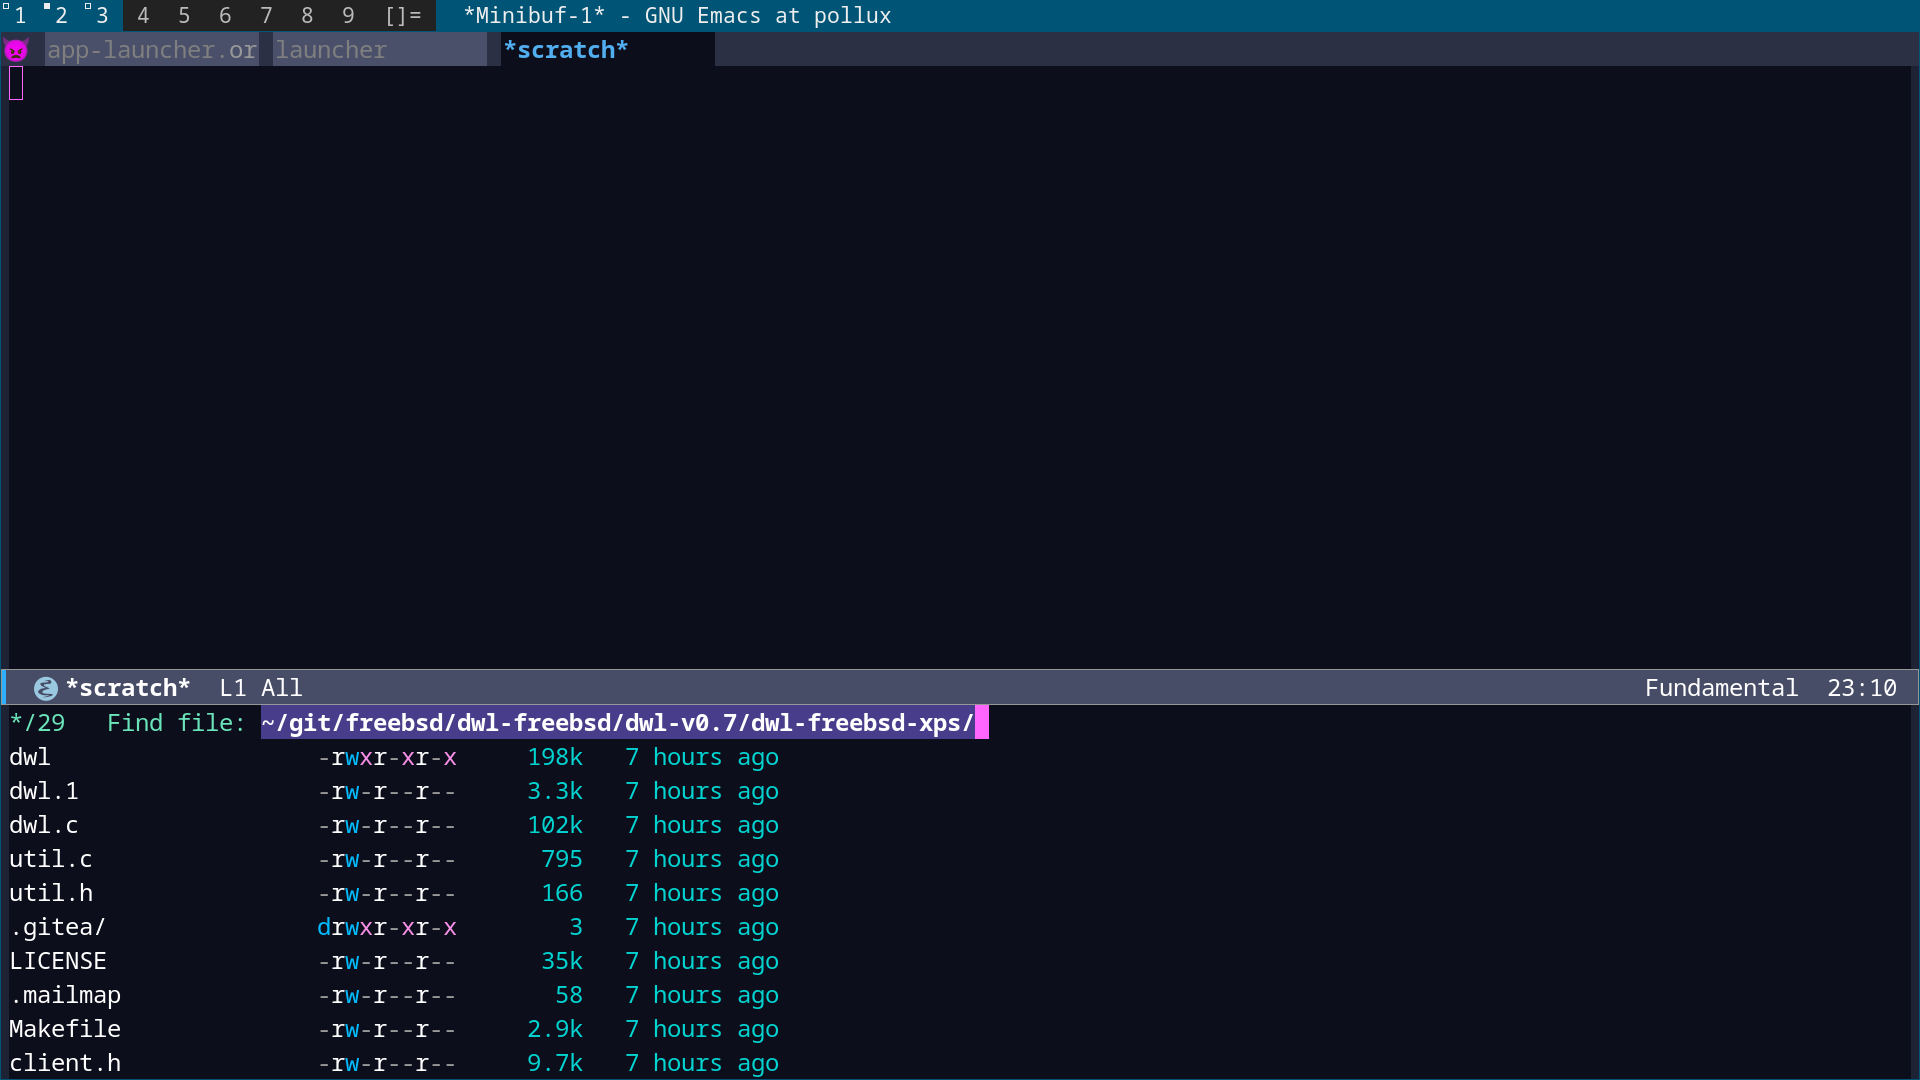Select the *scratch* tab
1920x1080 pixels.
566,49
